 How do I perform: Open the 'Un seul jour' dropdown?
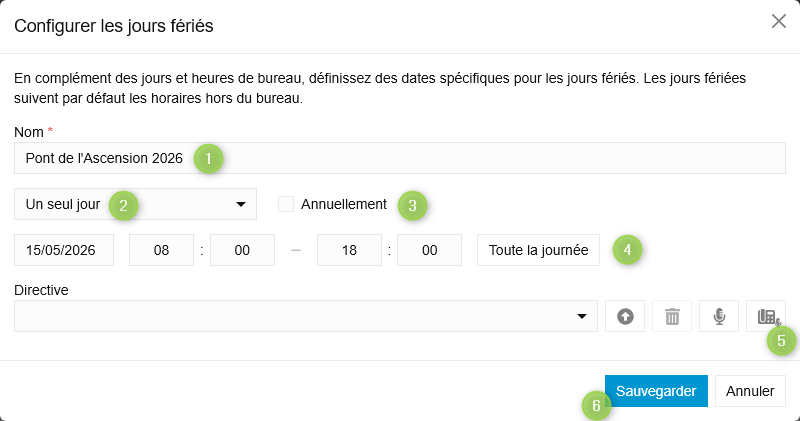135,204
